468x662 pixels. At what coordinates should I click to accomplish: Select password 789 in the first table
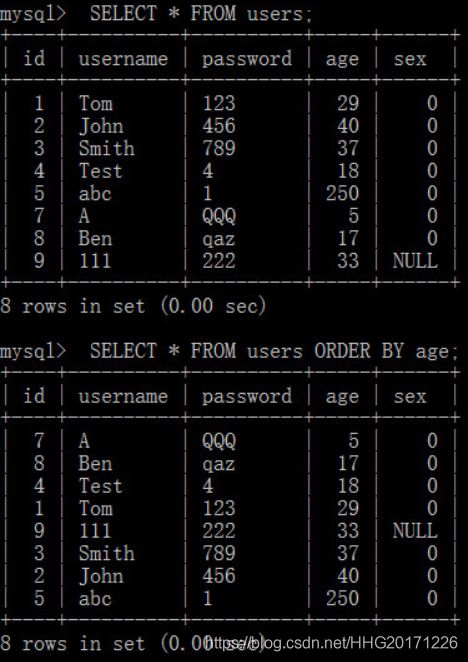219,149
